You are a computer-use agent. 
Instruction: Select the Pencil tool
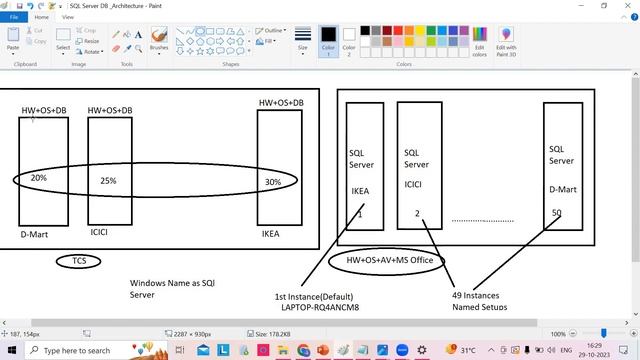pos(116,35)
